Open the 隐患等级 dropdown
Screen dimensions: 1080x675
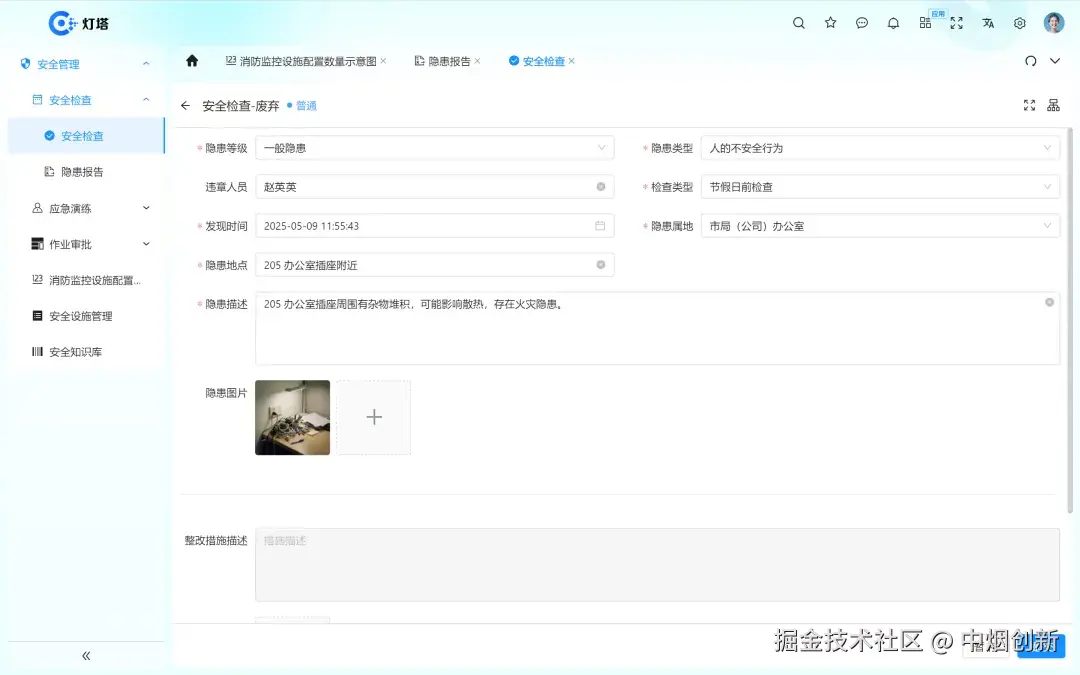coord(435,147)
